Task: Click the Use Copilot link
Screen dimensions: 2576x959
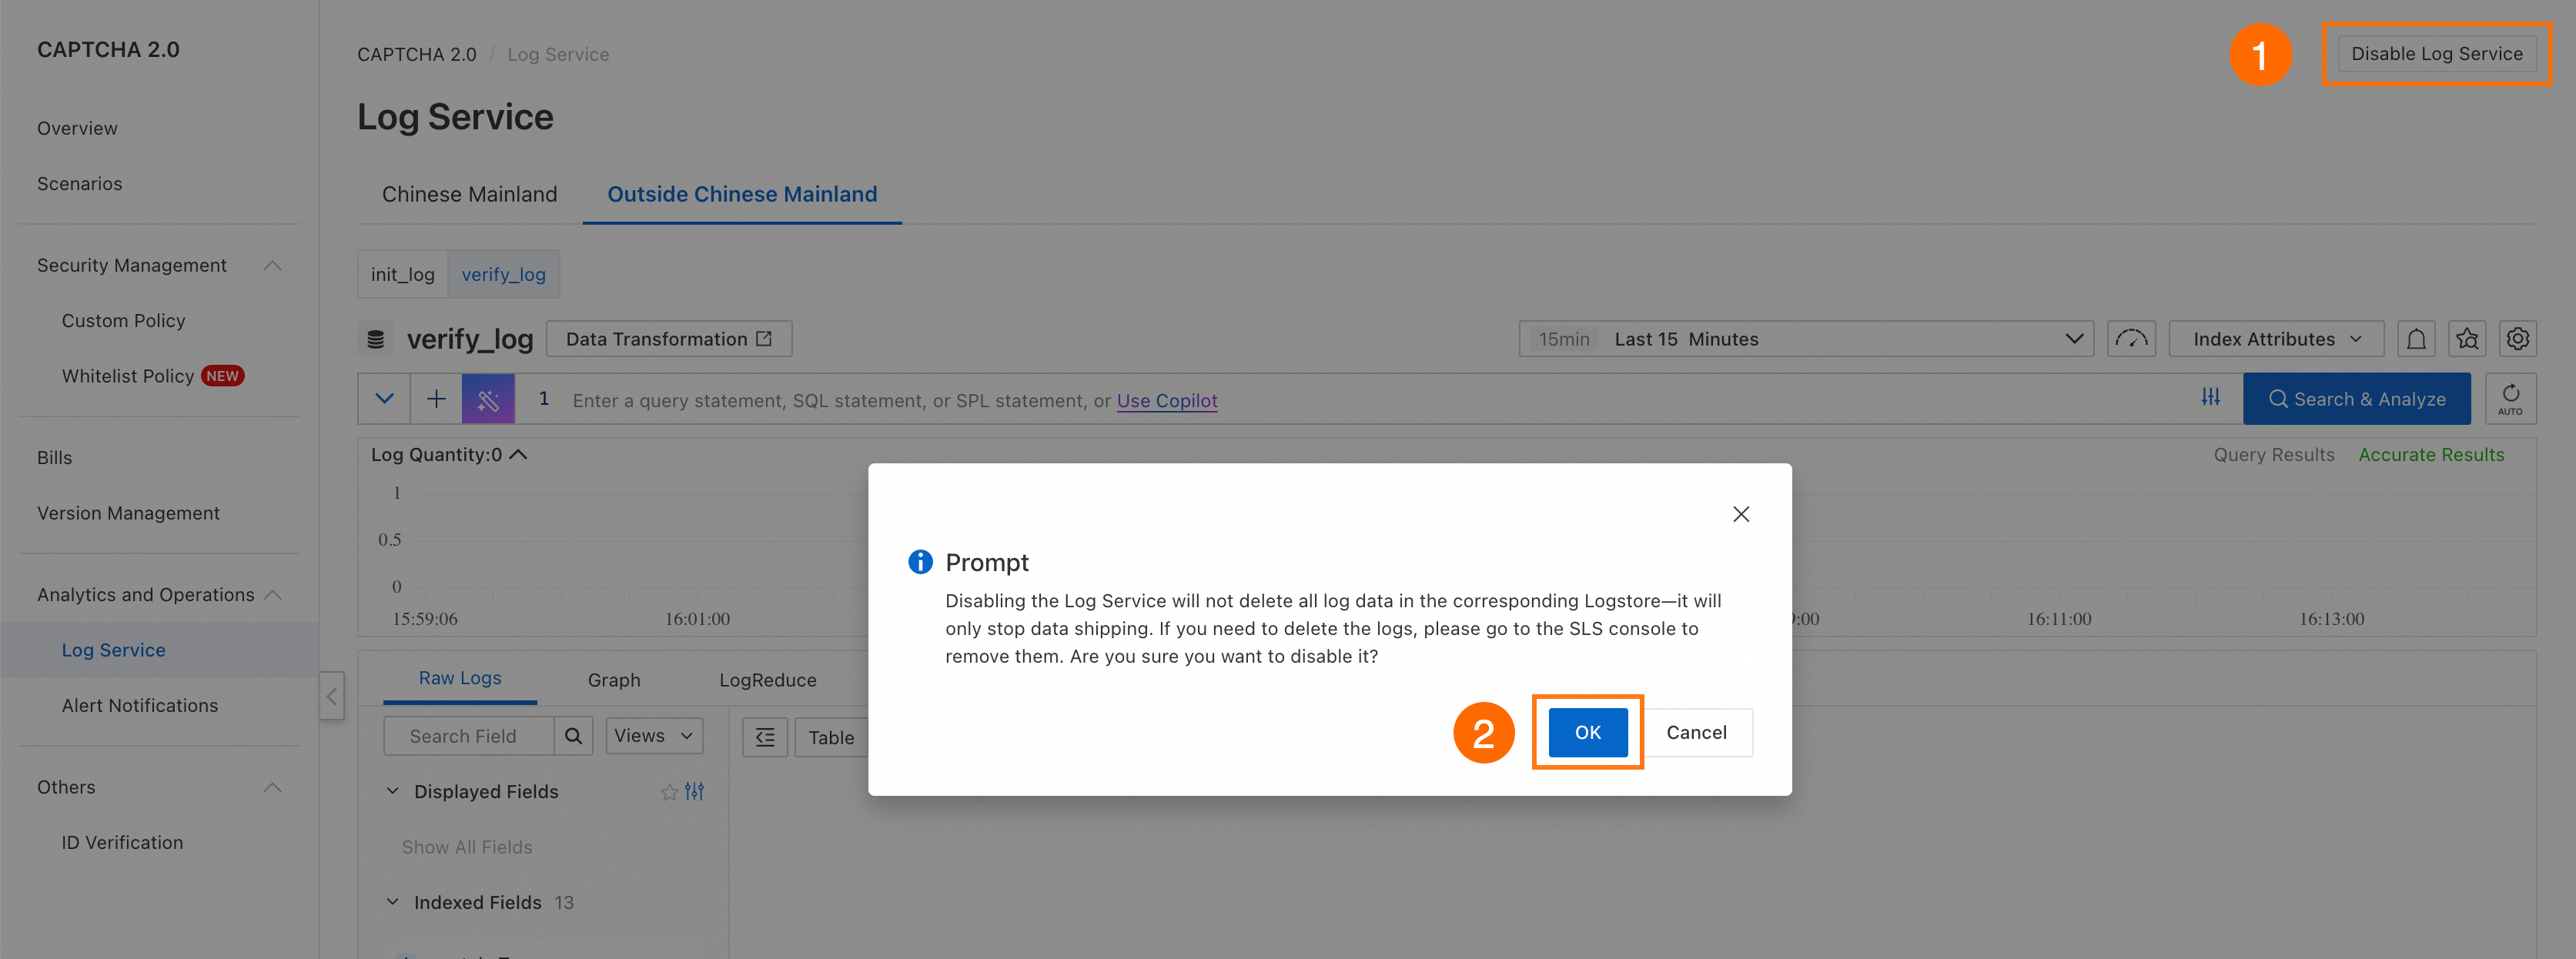Action: [x=1166, y=400]
